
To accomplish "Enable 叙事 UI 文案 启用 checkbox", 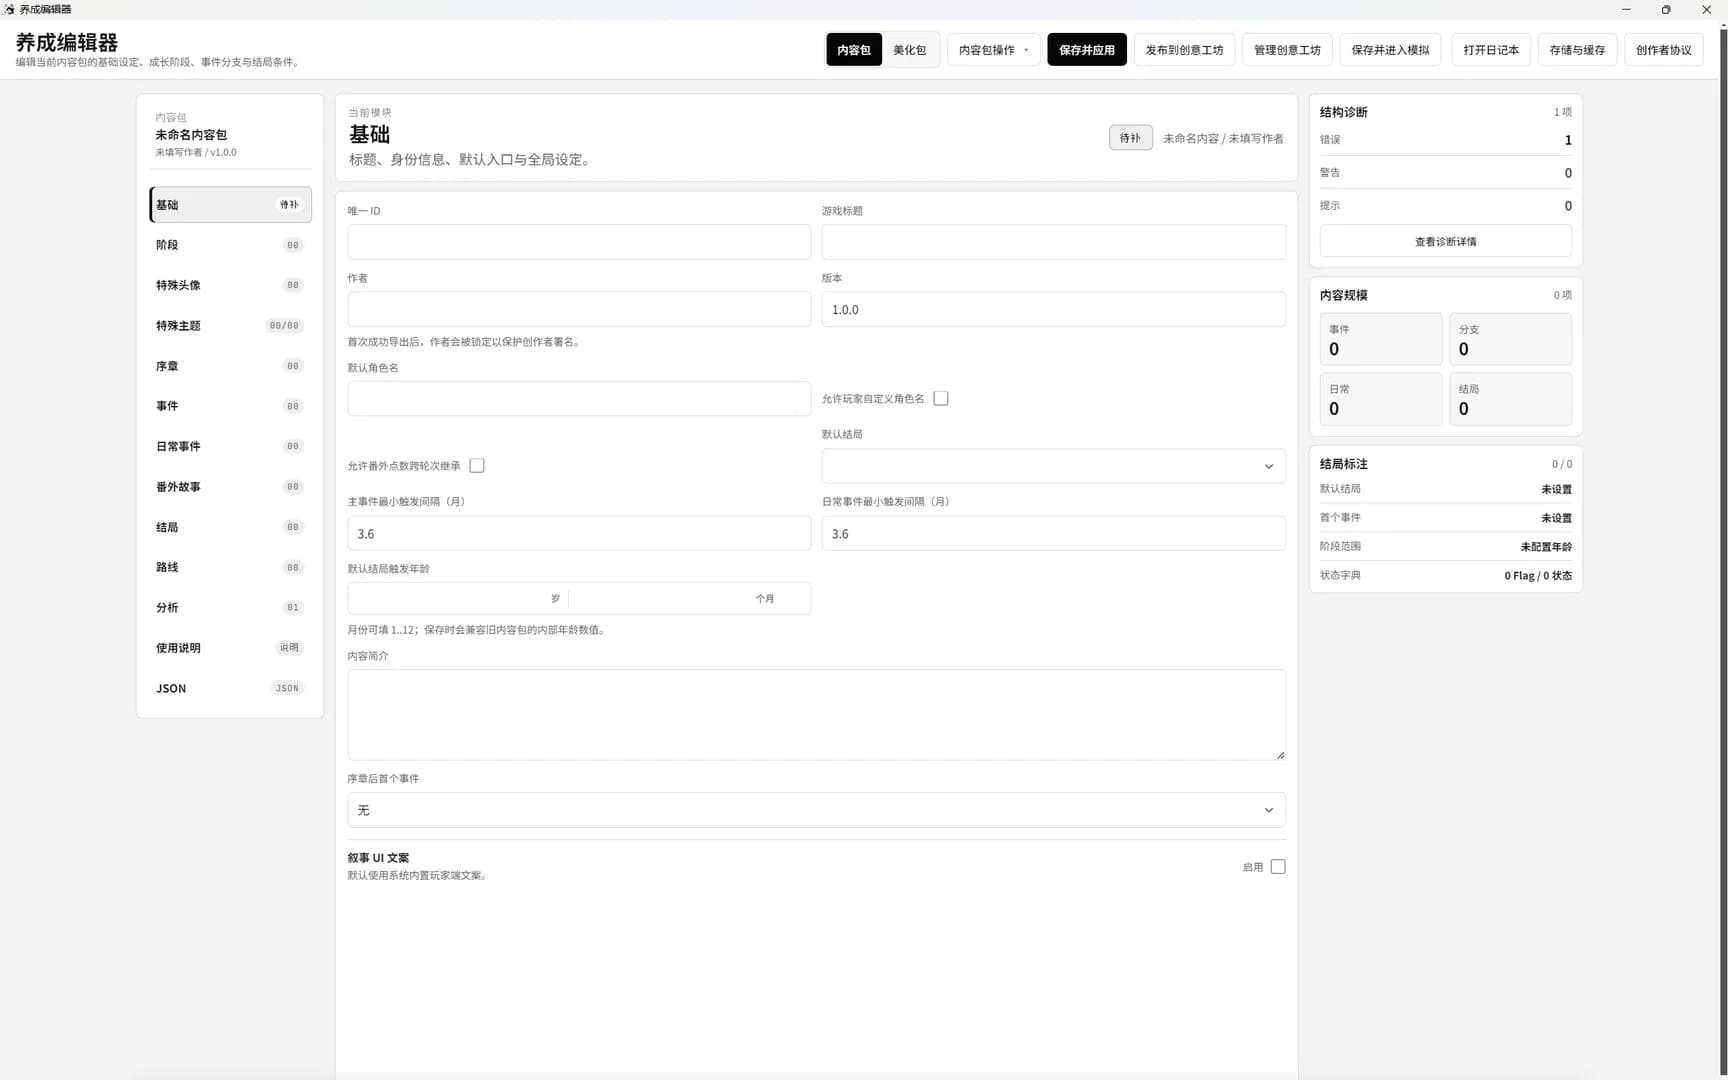I will click(x=1278, y=867).
